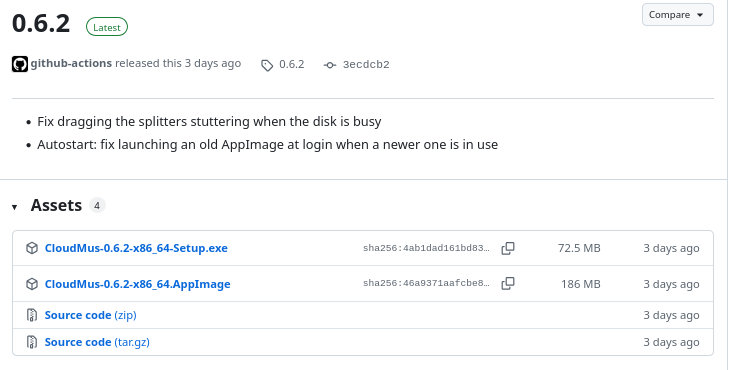Download Source code (zip)

coord(90,315)
